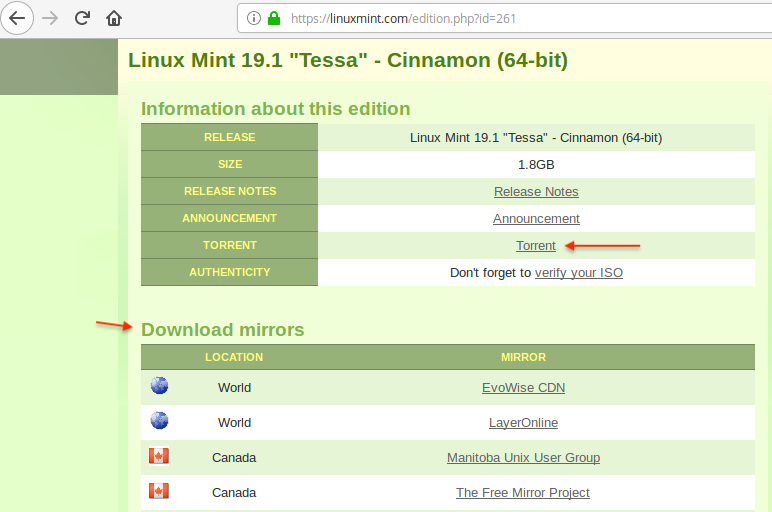
Task: Choose the EvoWise CDN mirror
Action: click(523, 388)
